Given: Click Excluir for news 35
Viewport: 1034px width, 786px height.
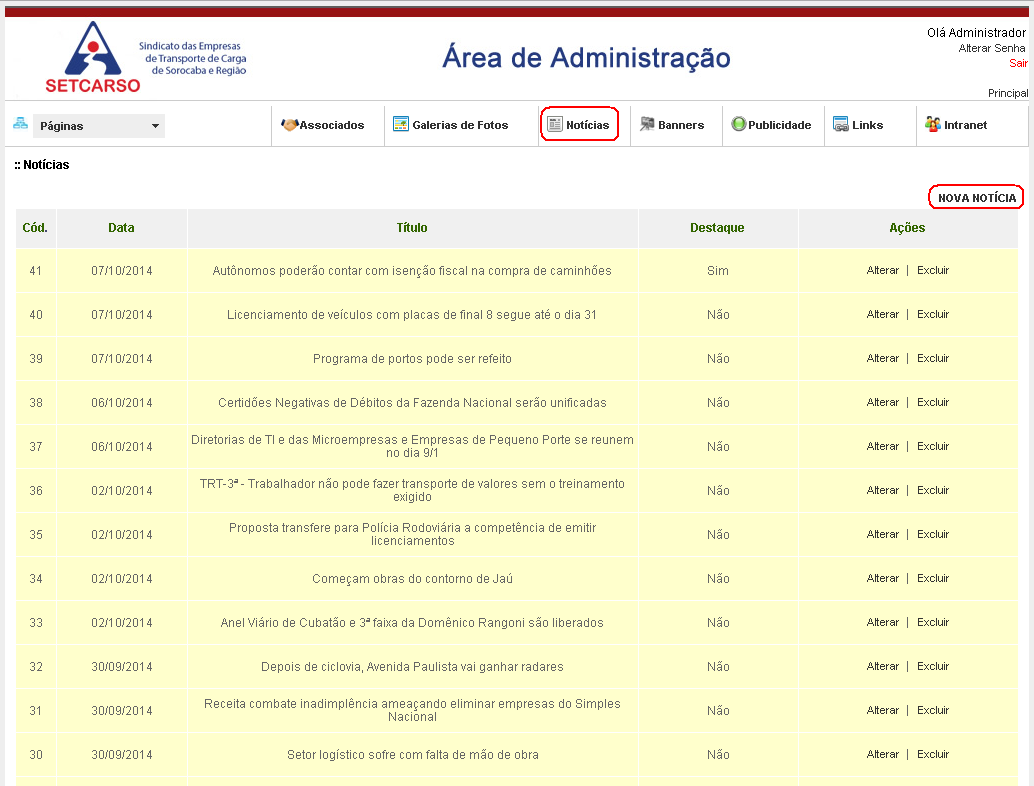Looking at the screenshot, I should [x=933, y=534].
